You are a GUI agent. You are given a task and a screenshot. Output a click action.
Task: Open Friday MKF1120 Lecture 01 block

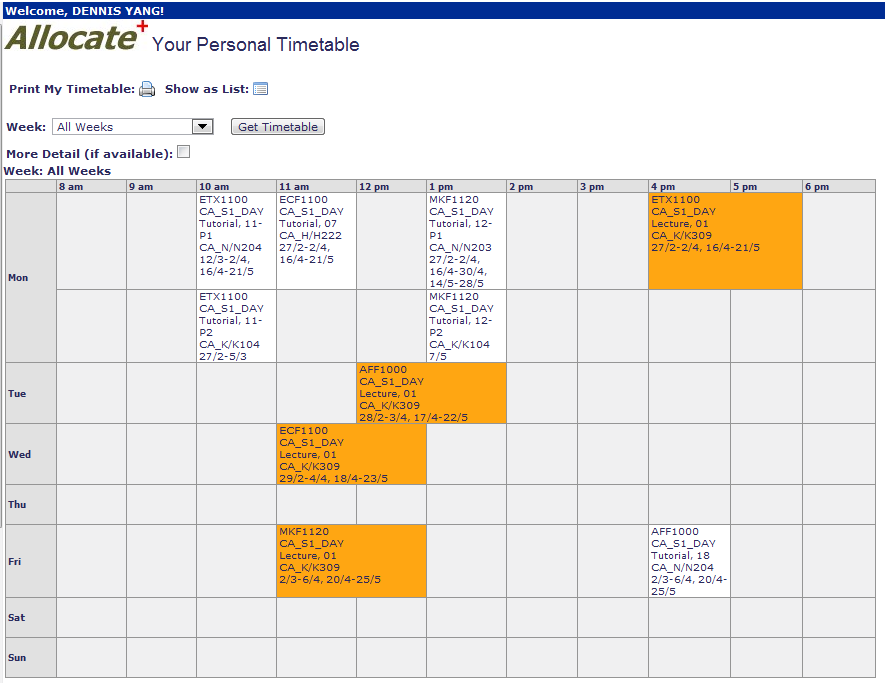(x=351, y=561)
